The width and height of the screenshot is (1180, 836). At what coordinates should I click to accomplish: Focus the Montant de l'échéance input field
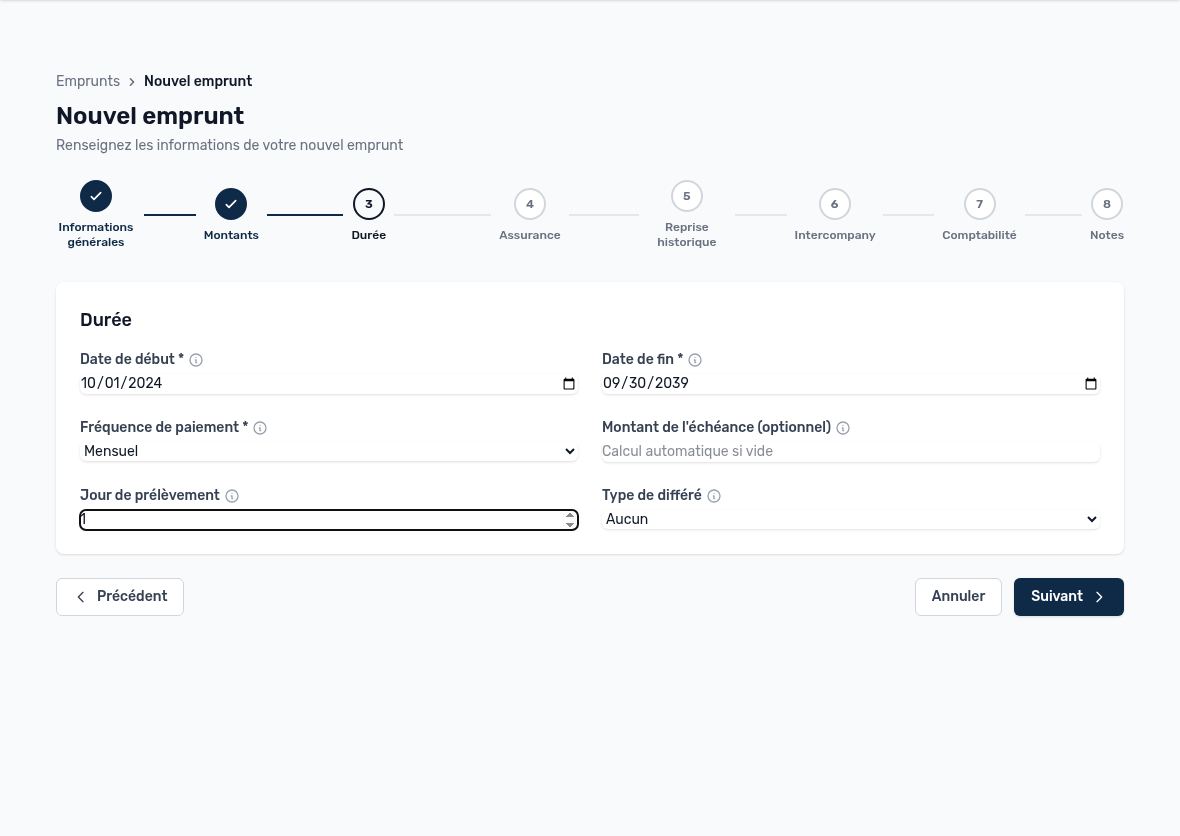point(850,451)
